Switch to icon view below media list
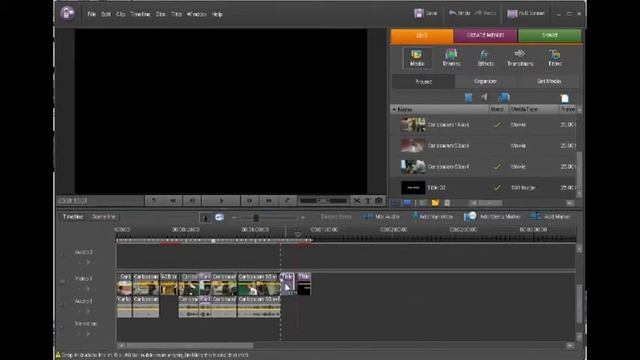 407,203
